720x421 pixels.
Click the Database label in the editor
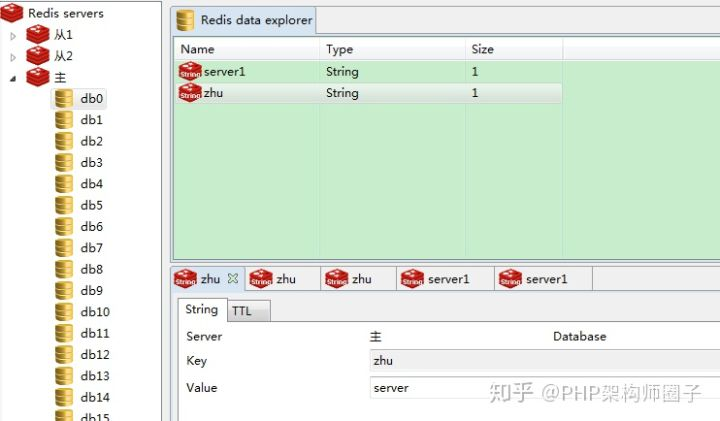[579, 337]
